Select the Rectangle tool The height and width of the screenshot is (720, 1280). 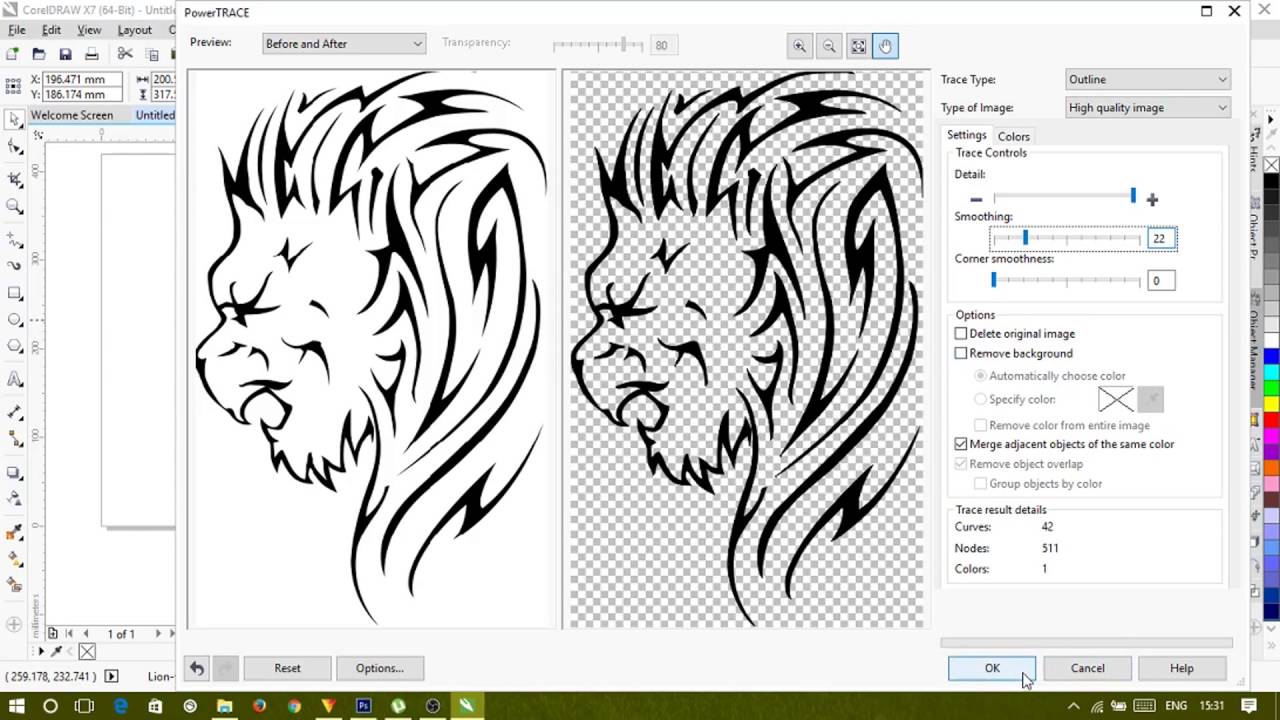14,293
